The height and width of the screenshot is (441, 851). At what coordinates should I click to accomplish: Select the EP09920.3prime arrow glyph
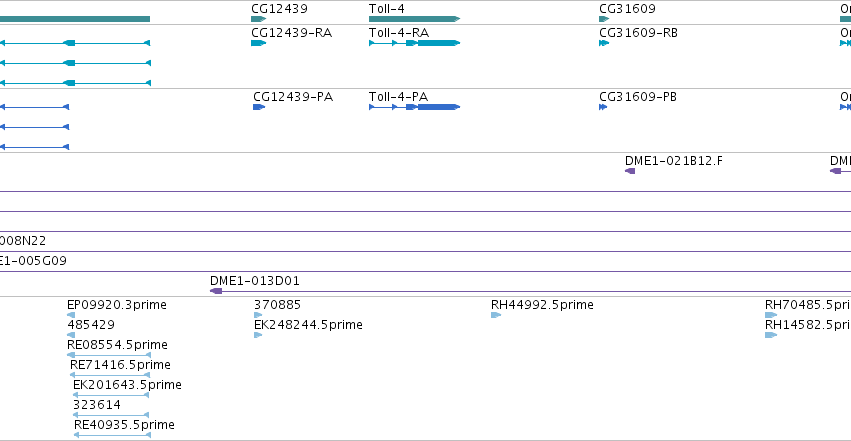[x=71, y=315]
